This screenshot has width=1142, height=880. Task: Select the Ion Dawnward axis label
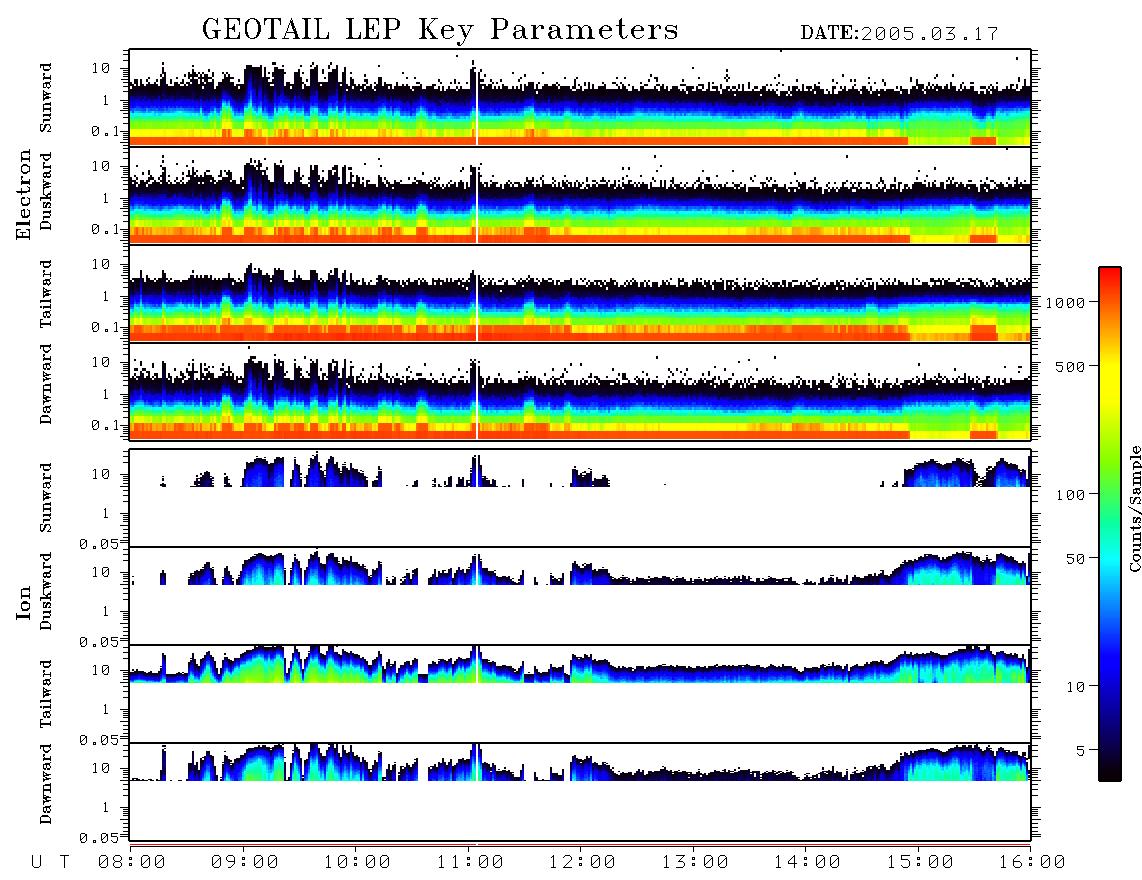[46, 784]
